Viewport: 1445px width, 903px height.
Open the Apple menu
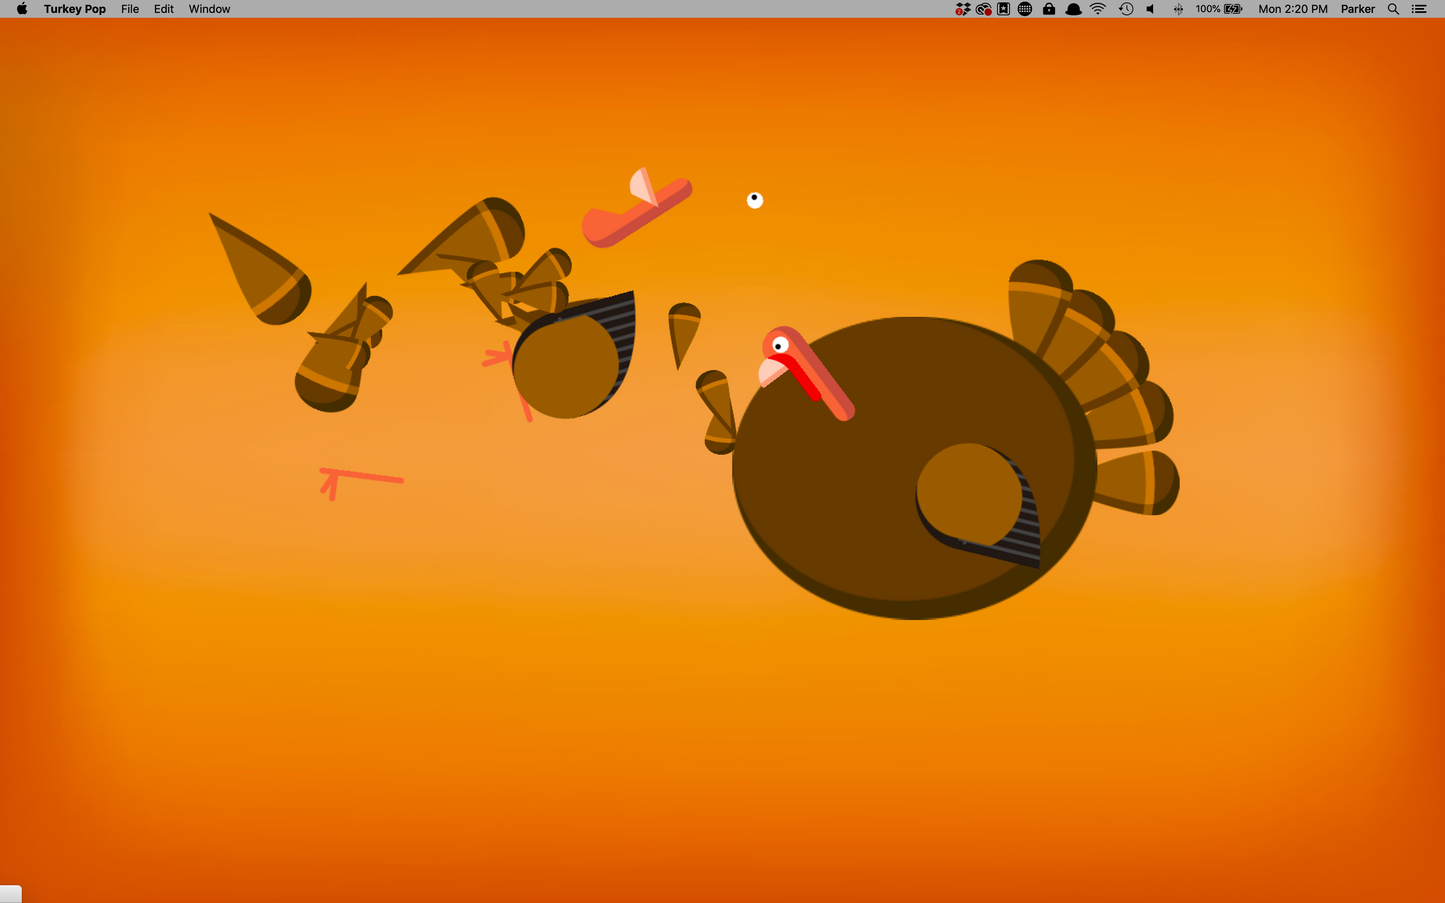point(21,9)
